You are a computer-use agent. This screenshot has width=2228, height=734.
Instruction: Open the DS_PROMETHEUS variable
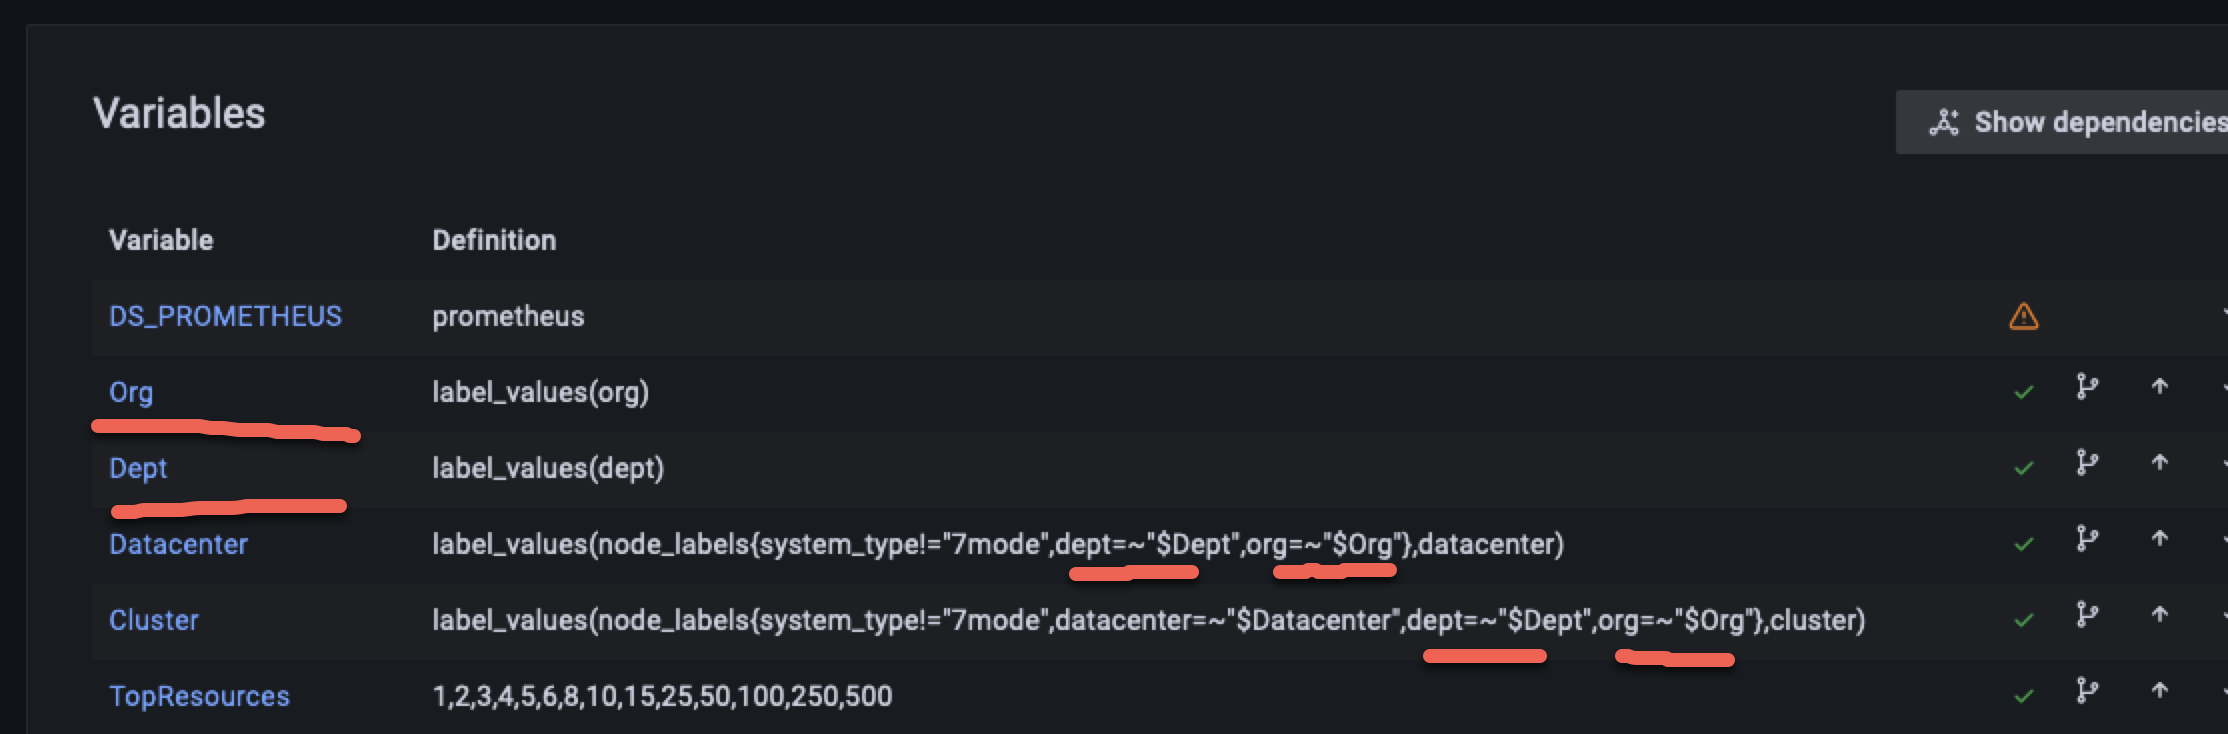click(225, 317)
